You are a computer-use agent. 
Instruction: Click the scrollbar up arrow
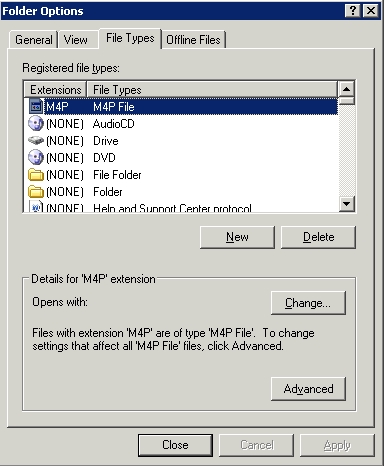pos(347,89)
